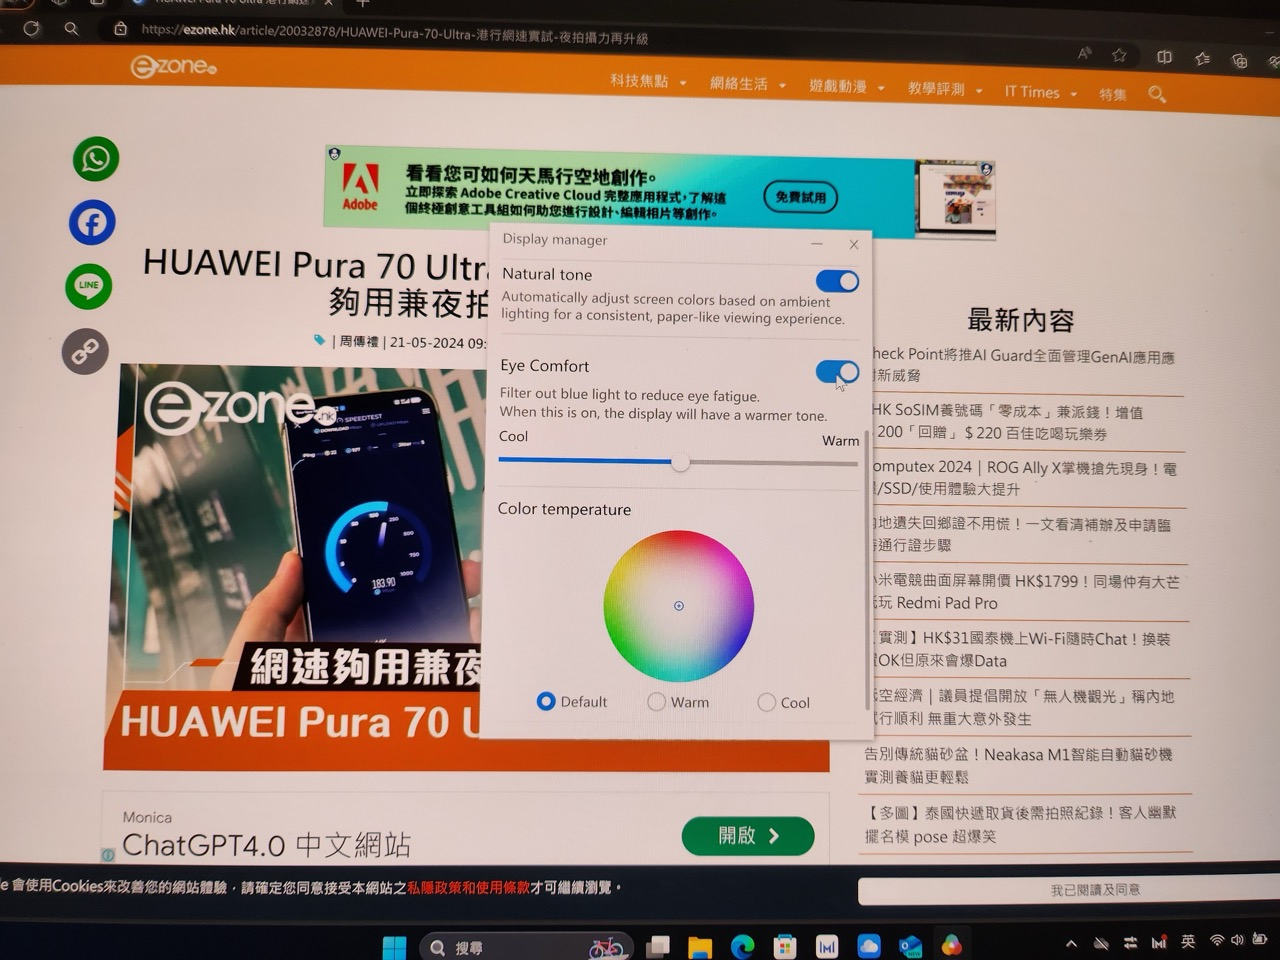Turn off the Eye Comfort toggle
Screen dimensions: 1280x960
coord(837,371)
